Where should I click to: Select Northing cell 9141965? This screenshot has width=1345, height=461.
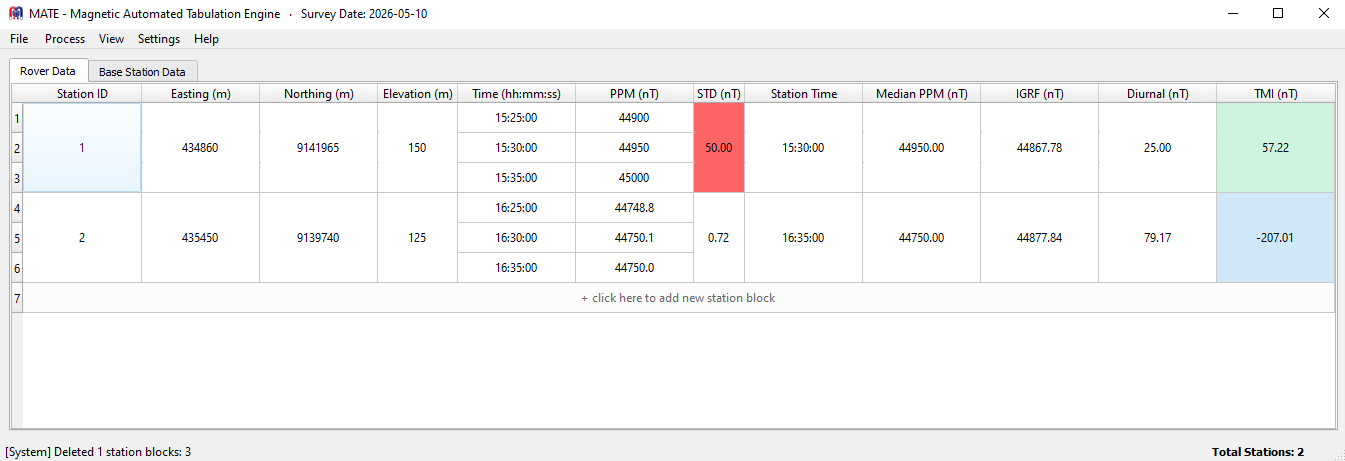(318, 148)
